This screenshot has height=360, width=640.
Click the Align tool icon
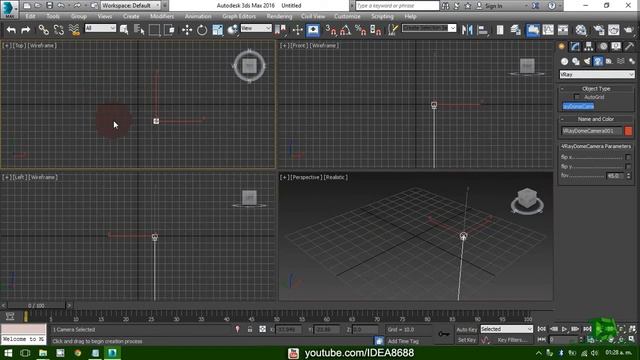pyautogui.click(x=483, y=30)
